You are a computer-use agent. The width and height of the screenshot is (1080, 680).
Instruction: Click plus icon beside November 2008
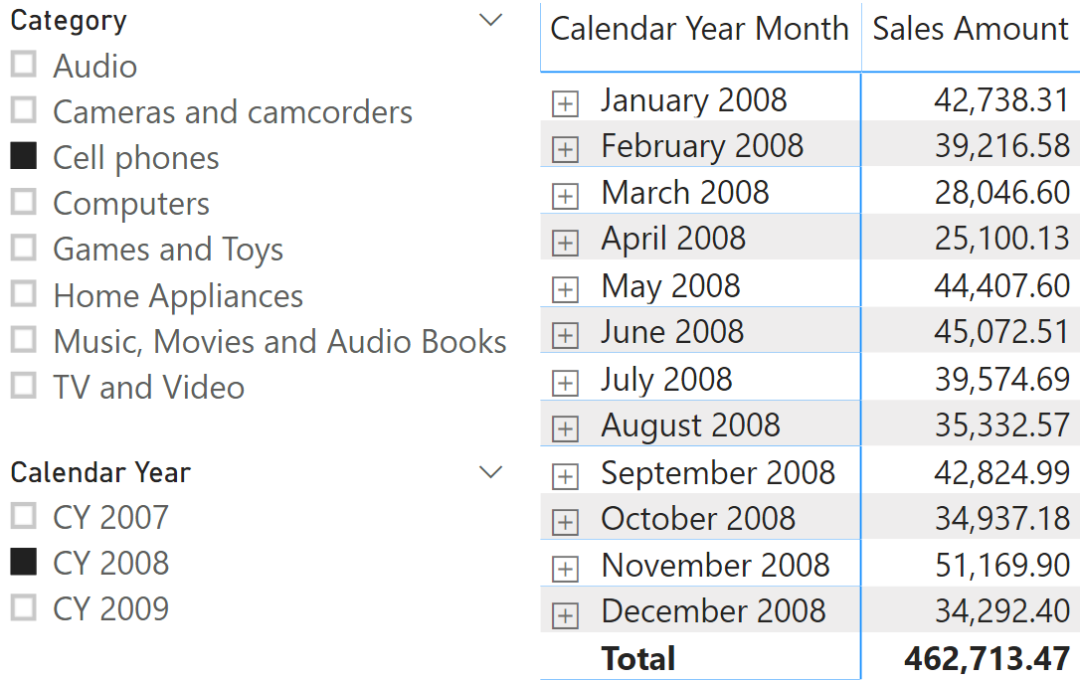[566, 569]
